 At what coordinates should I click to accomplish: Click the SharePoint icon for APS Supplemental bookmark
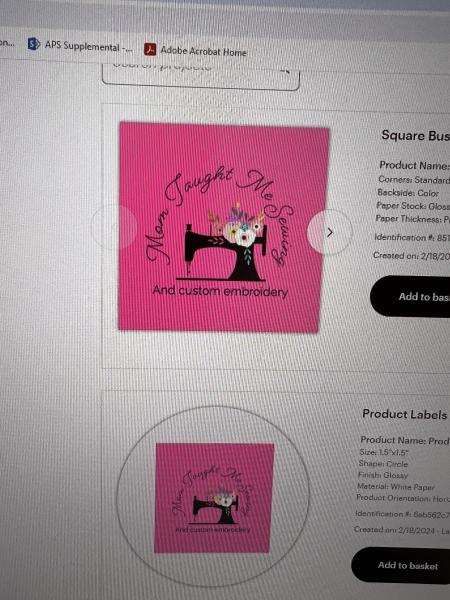[33, 44]
